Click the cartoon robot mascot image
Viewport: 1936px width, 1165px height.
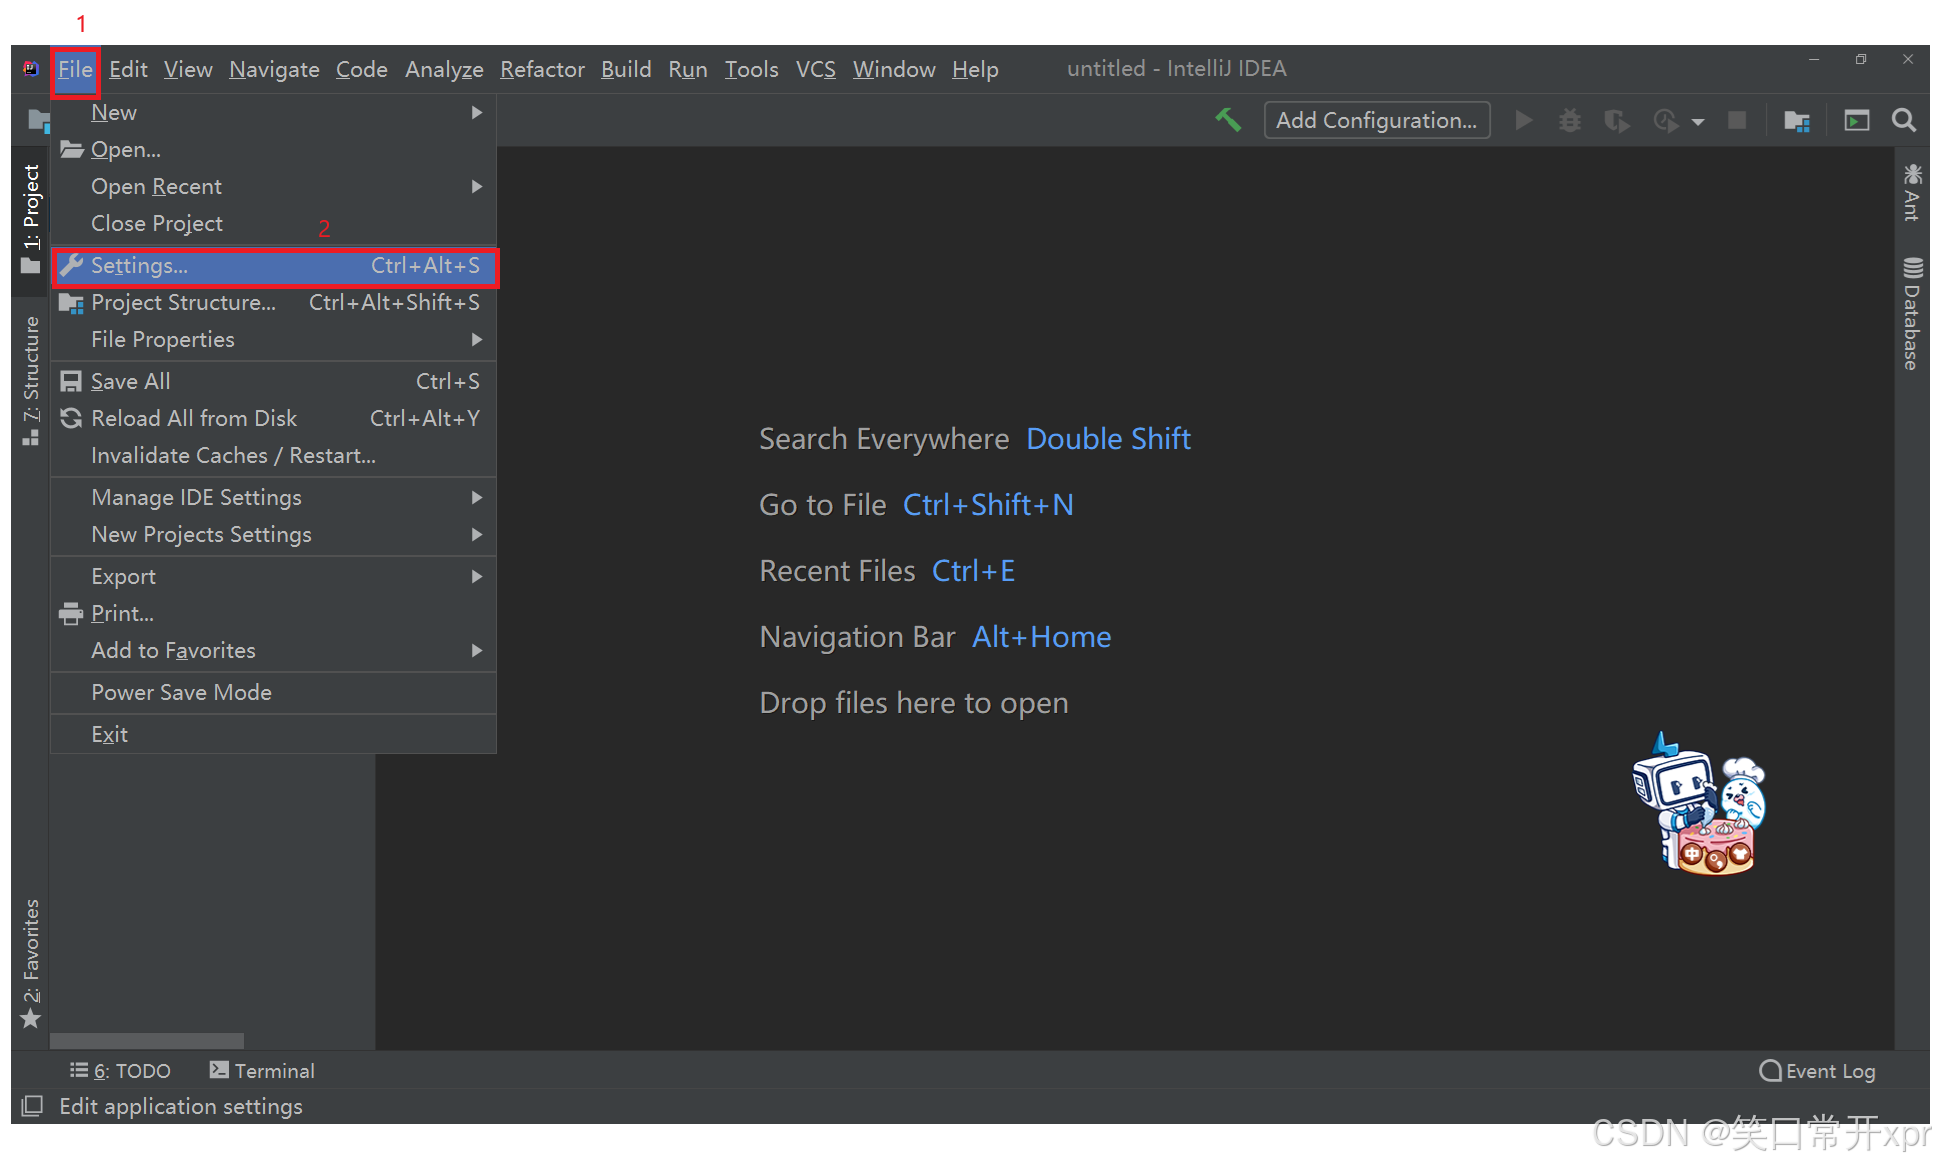(x=1699, y=805)
